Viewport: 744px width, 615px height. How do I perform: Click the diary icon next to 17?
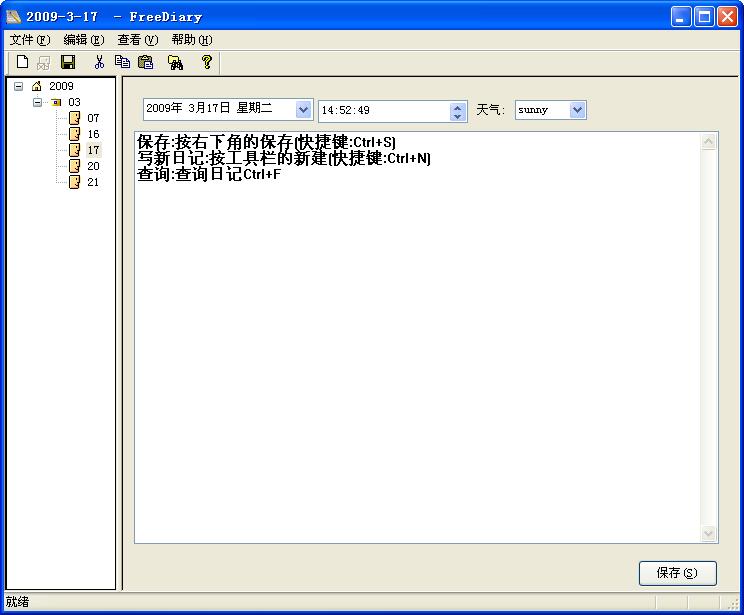(74, 150)
